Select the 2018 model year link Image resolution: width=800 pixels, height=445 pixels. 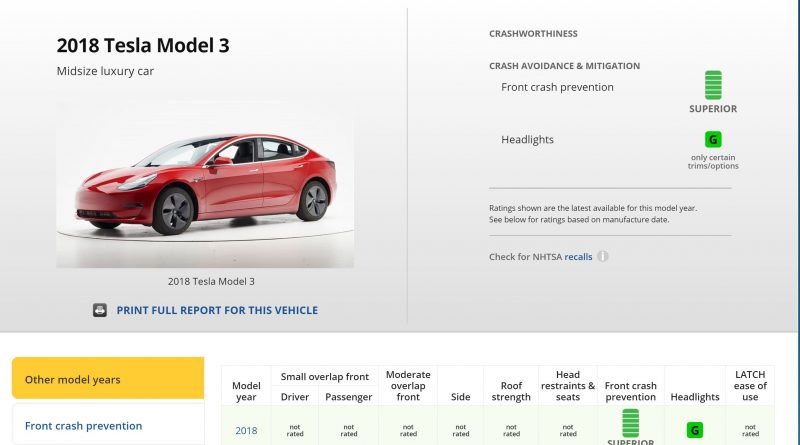(246, 431)
